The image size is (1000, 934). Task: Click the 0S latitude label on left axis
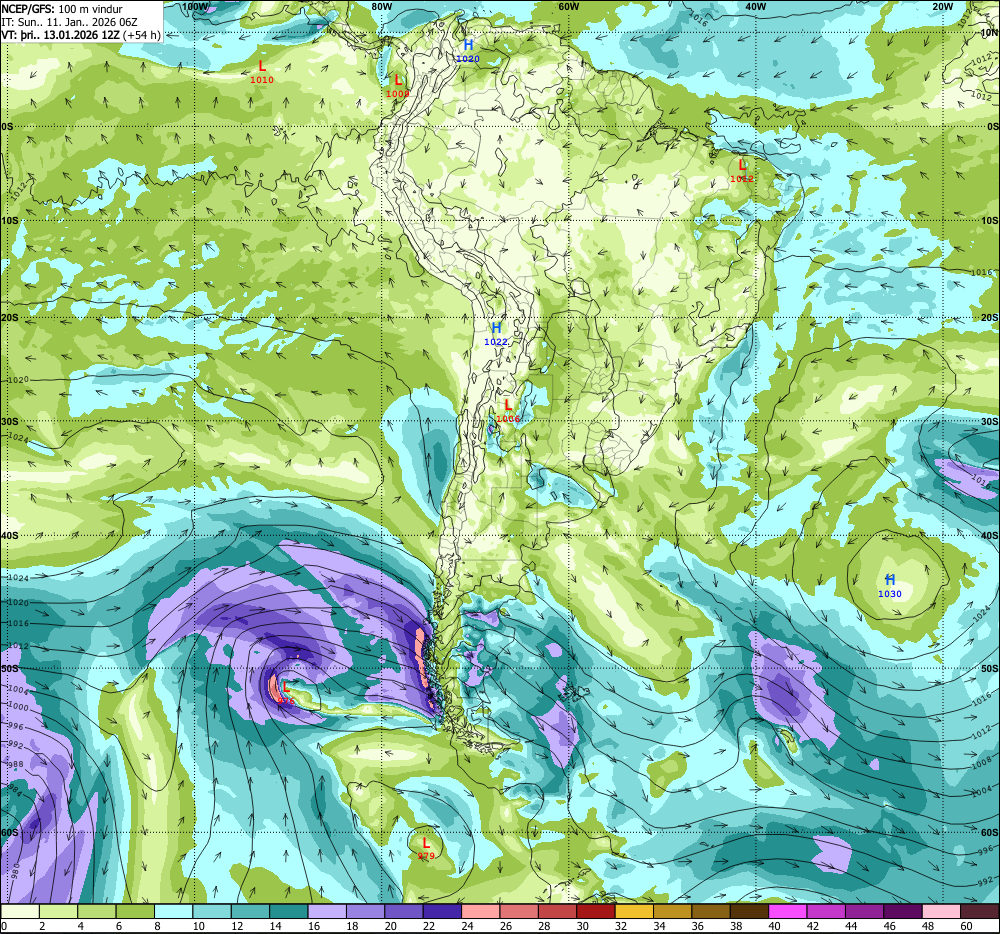coord(7,127)
